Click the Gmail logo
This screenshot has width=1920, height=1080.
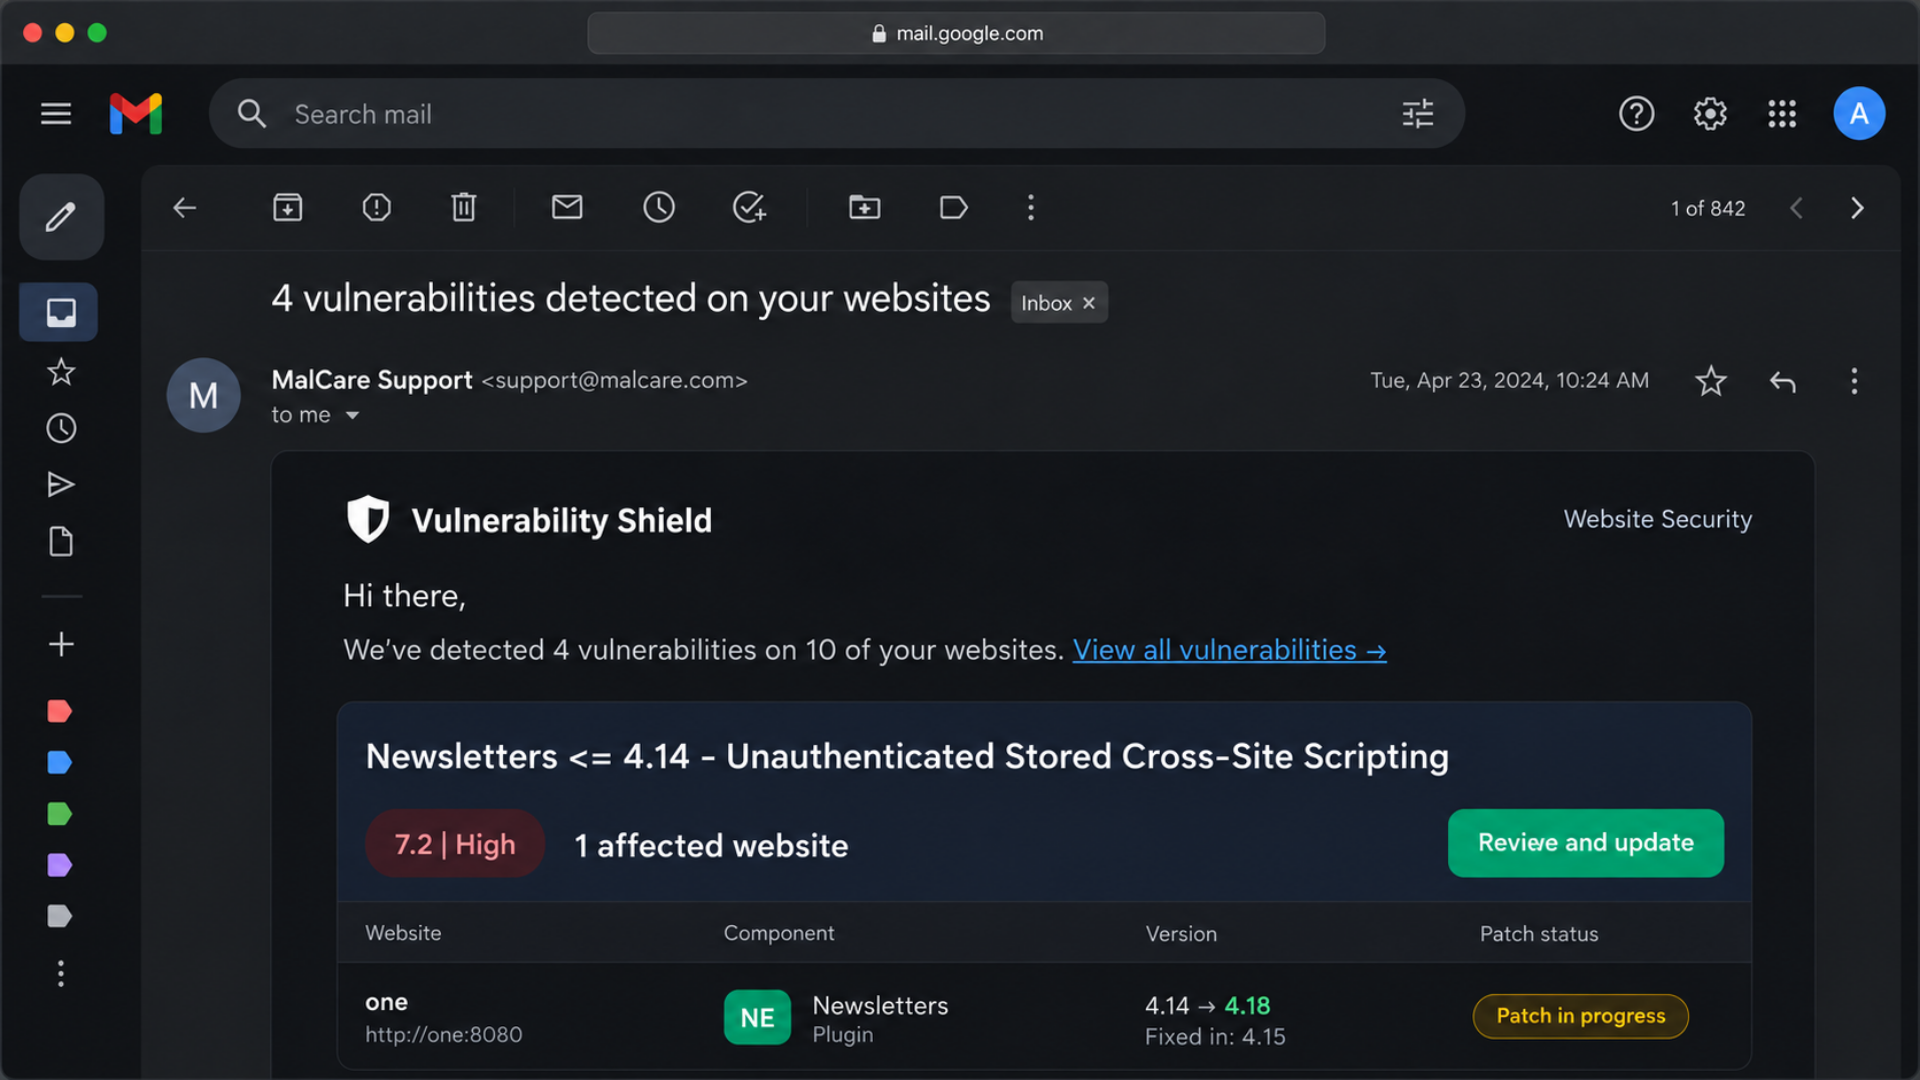click(136, 114)
